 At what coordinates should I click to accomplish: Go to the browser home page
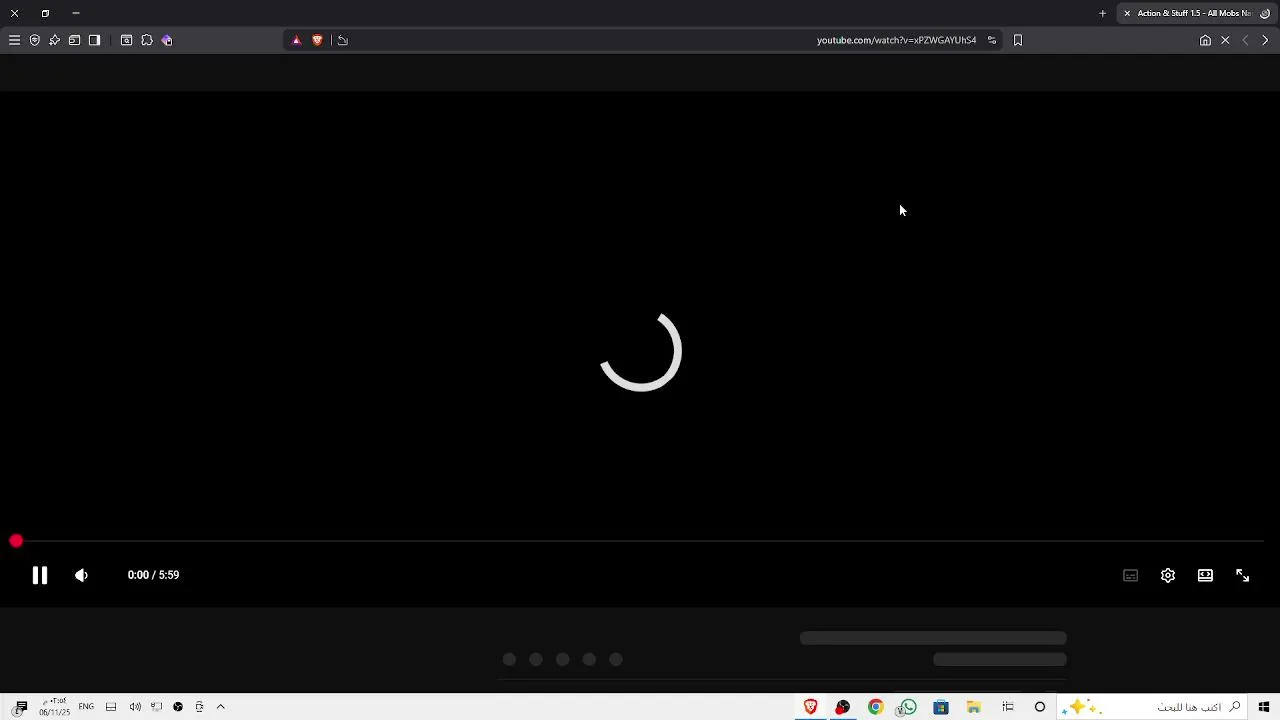coord(1205,40)
